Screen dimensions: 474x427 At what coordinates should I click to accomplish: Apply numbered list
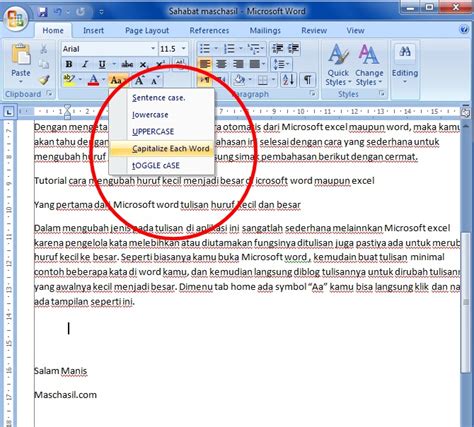[x=229, y=49]
